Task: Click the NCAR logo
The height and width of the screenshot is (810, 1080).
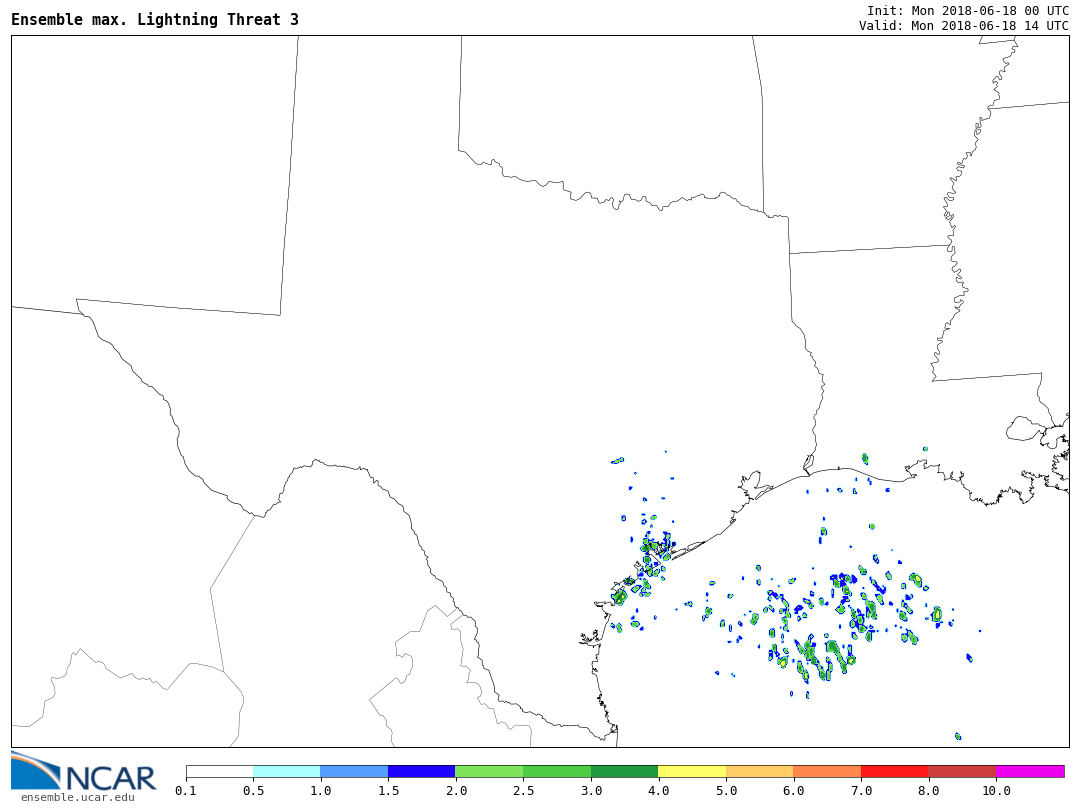Action: (x=83, y=771)
